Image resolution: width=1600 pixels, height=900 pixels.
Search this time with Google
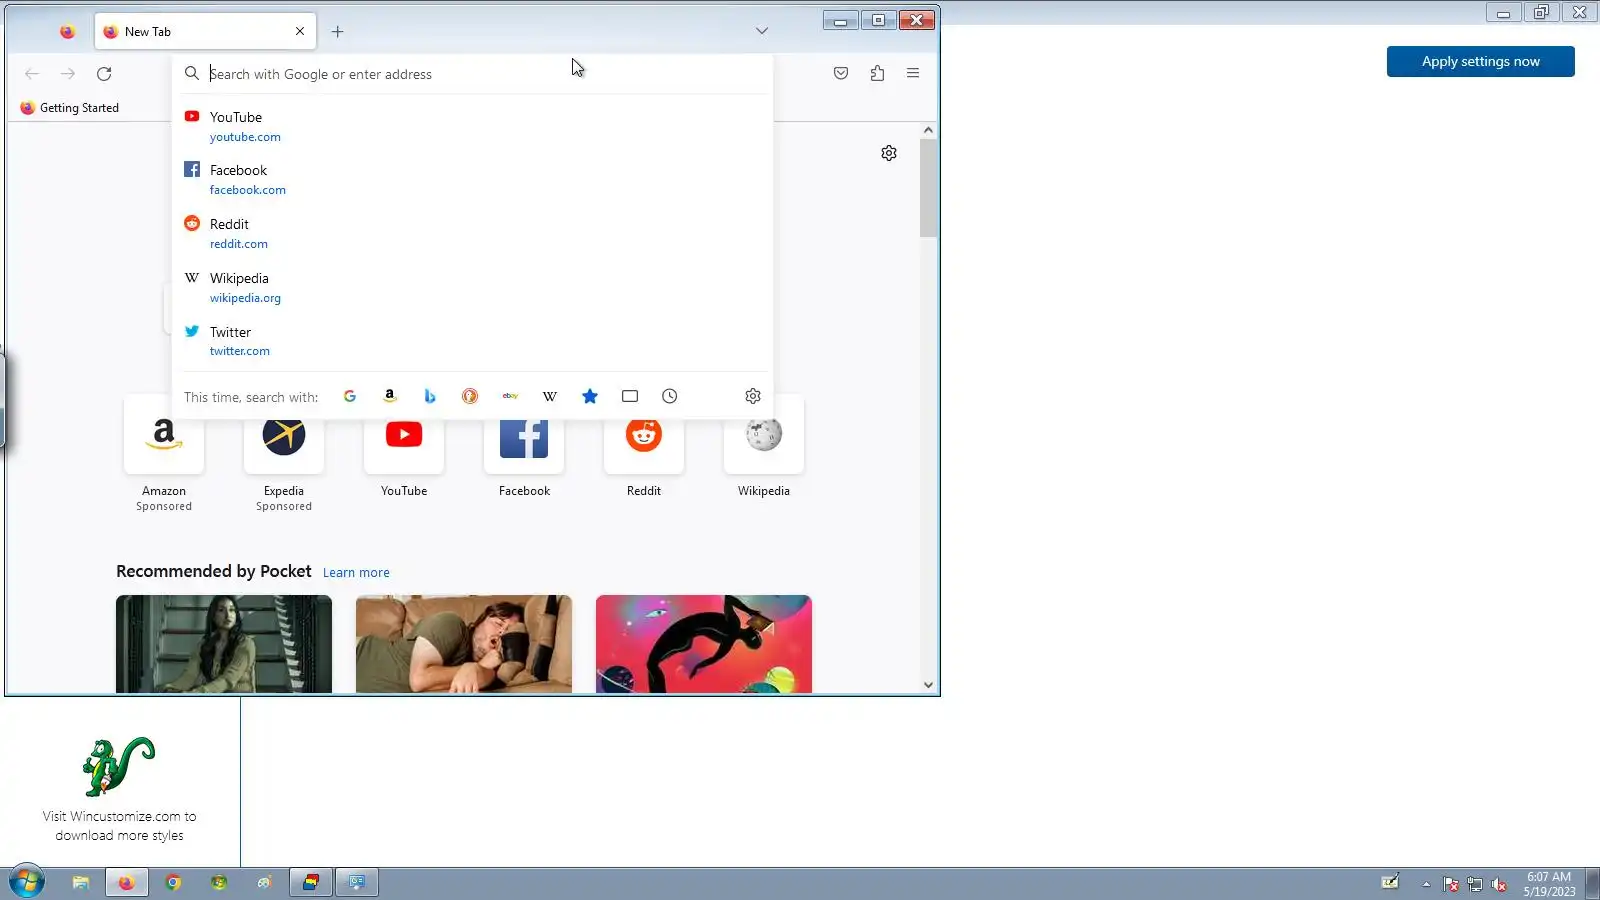(x=350, y=397)
